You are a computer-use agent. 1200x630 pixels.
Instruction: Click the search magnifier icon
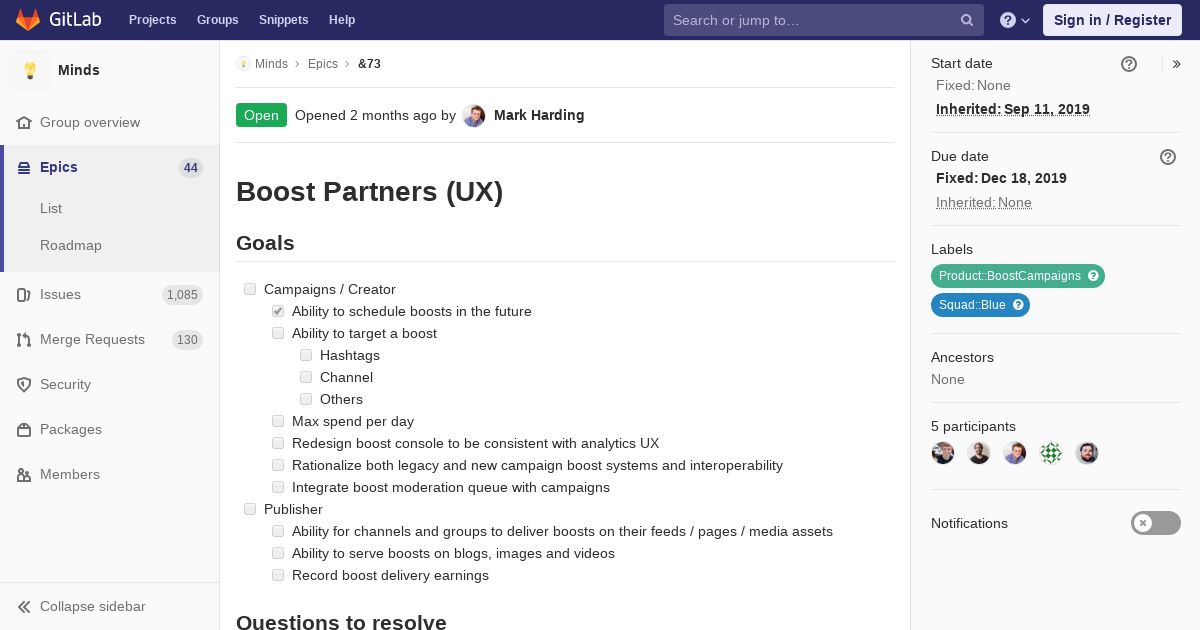pyautogui.click(x=967, y=20)
